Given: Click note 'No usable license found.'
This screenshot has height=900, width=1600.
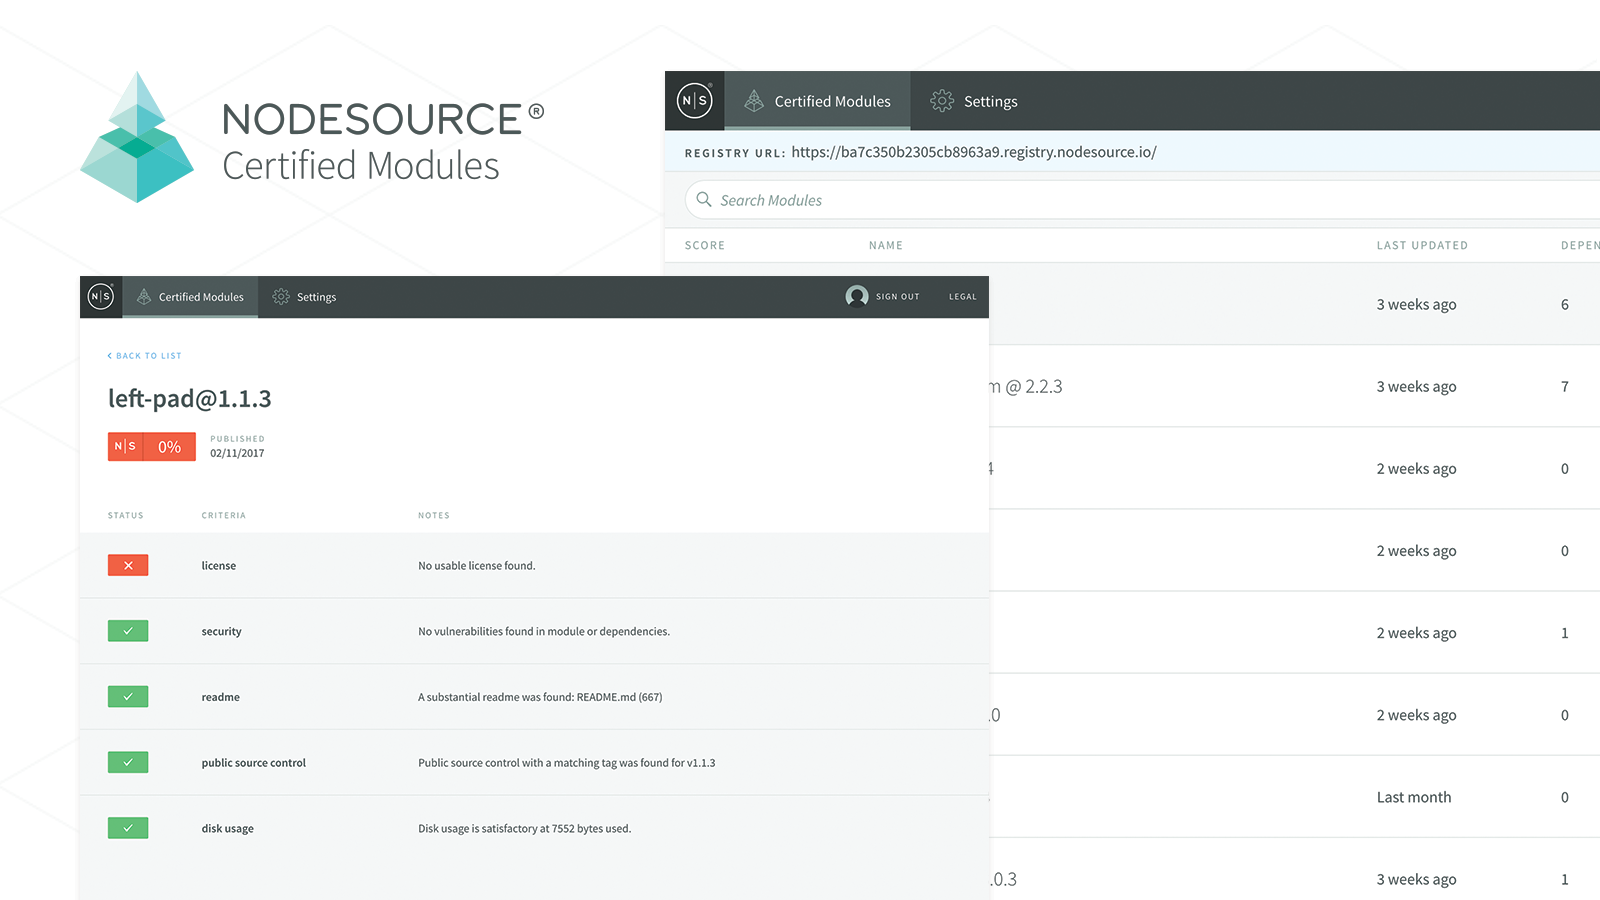Looking at the screenshot, I should tap(477, 566).
